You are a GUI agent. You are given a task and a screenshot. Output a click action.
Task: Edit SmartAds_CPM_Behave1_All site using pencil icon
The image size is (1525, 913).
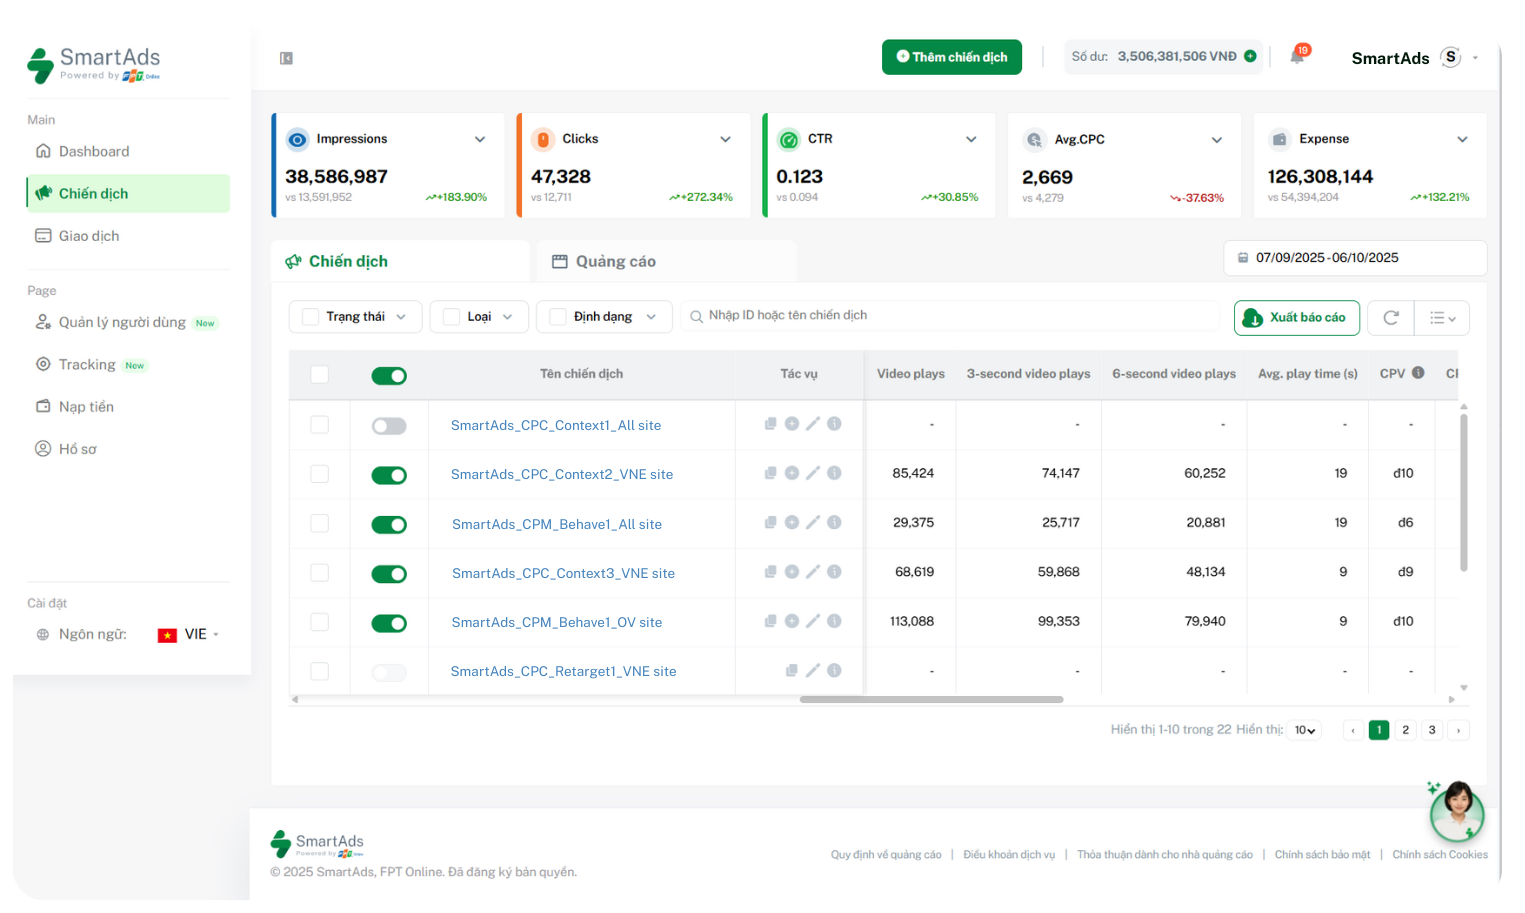(x=813, y=522)
